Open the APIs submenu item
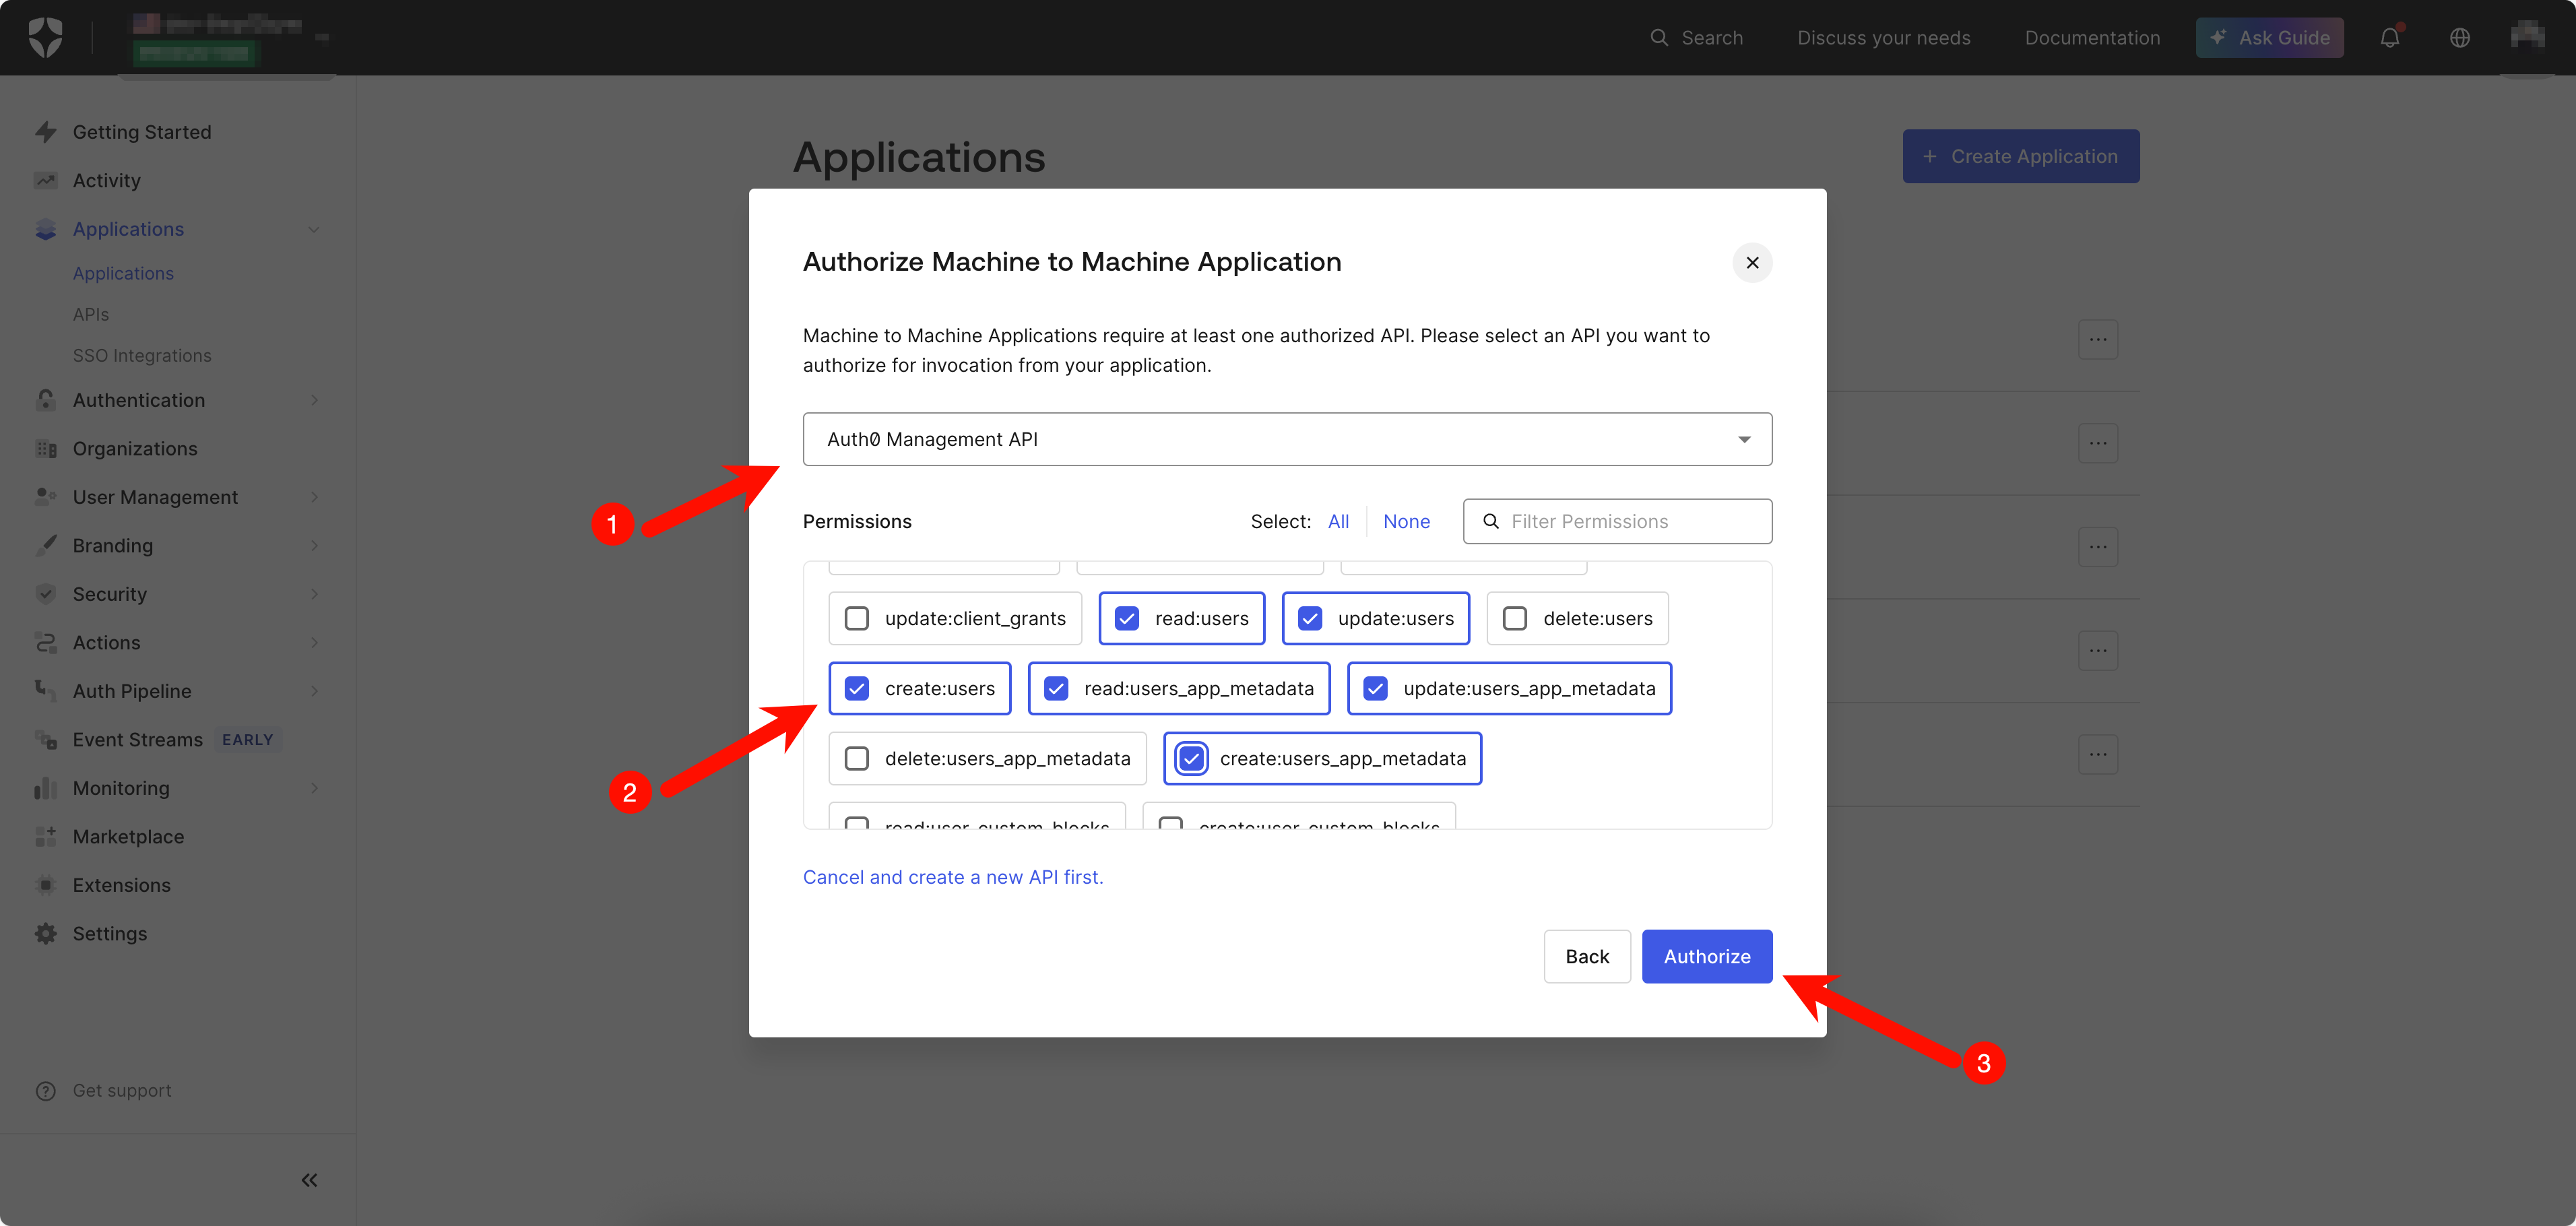The image size is (2576, 1226). (91, 315)
